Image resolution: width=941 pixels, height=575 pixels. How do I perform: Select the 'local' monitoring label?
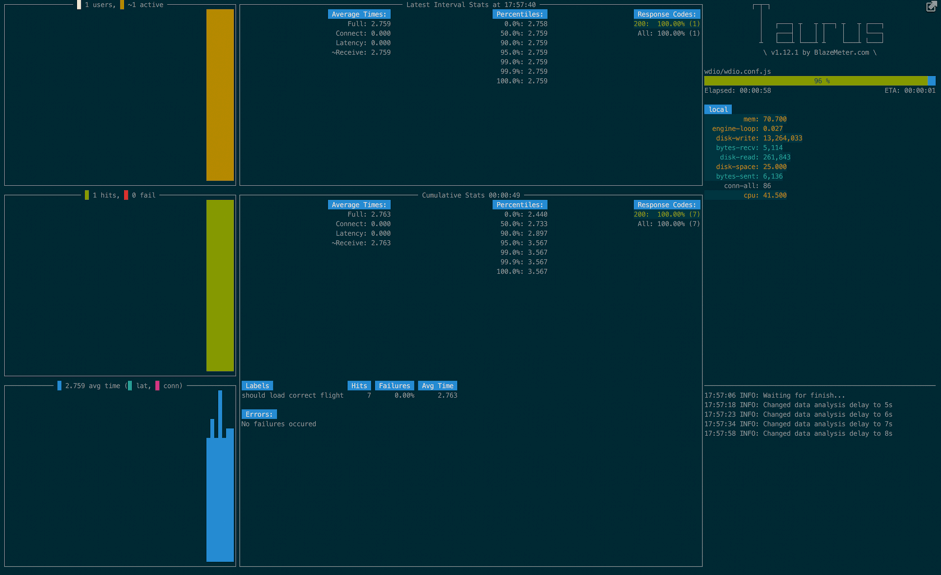tap(718, 109)
